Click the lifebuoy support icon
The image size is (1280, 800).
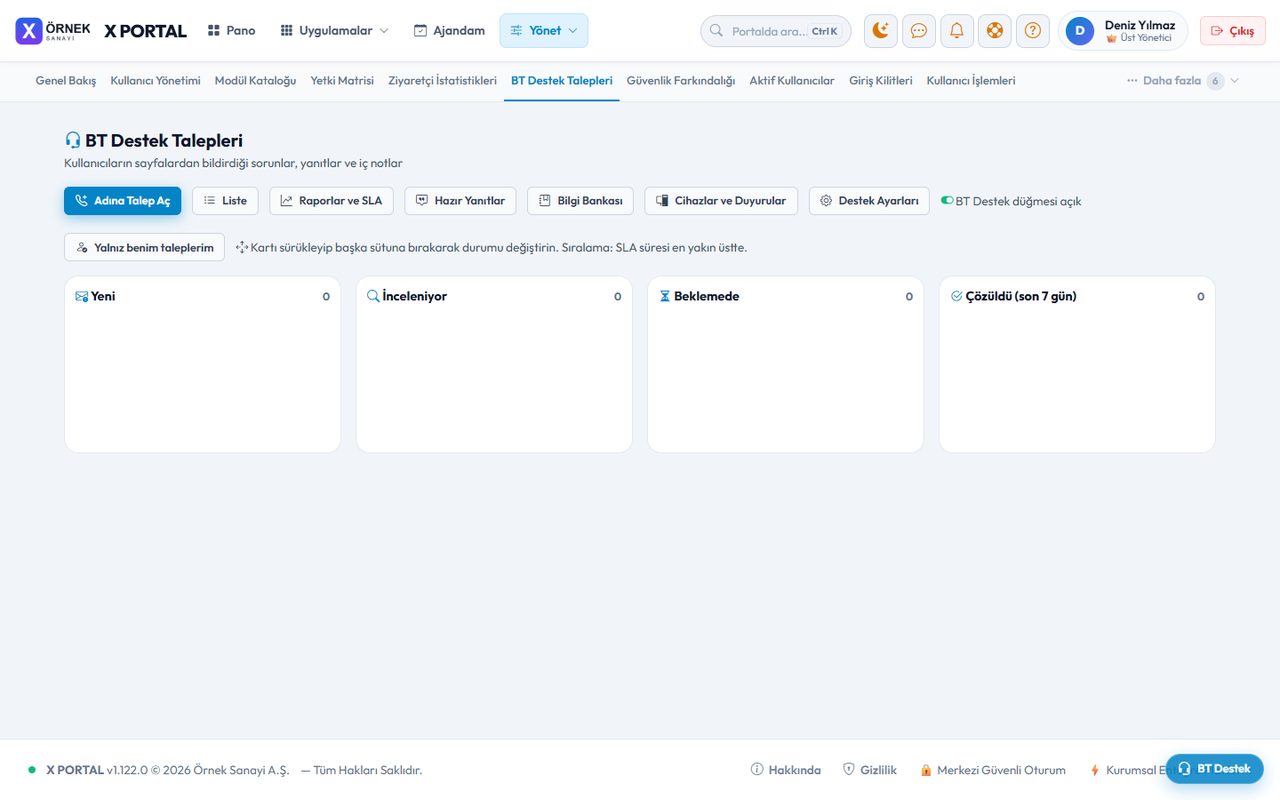[995, 31]
